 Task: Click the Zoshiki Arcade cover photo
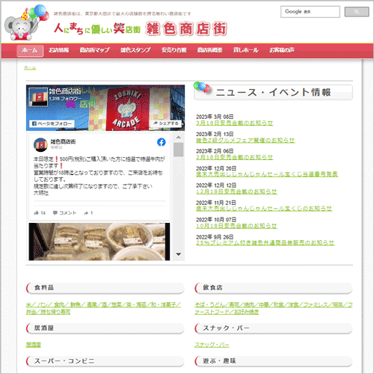[105, 108]
